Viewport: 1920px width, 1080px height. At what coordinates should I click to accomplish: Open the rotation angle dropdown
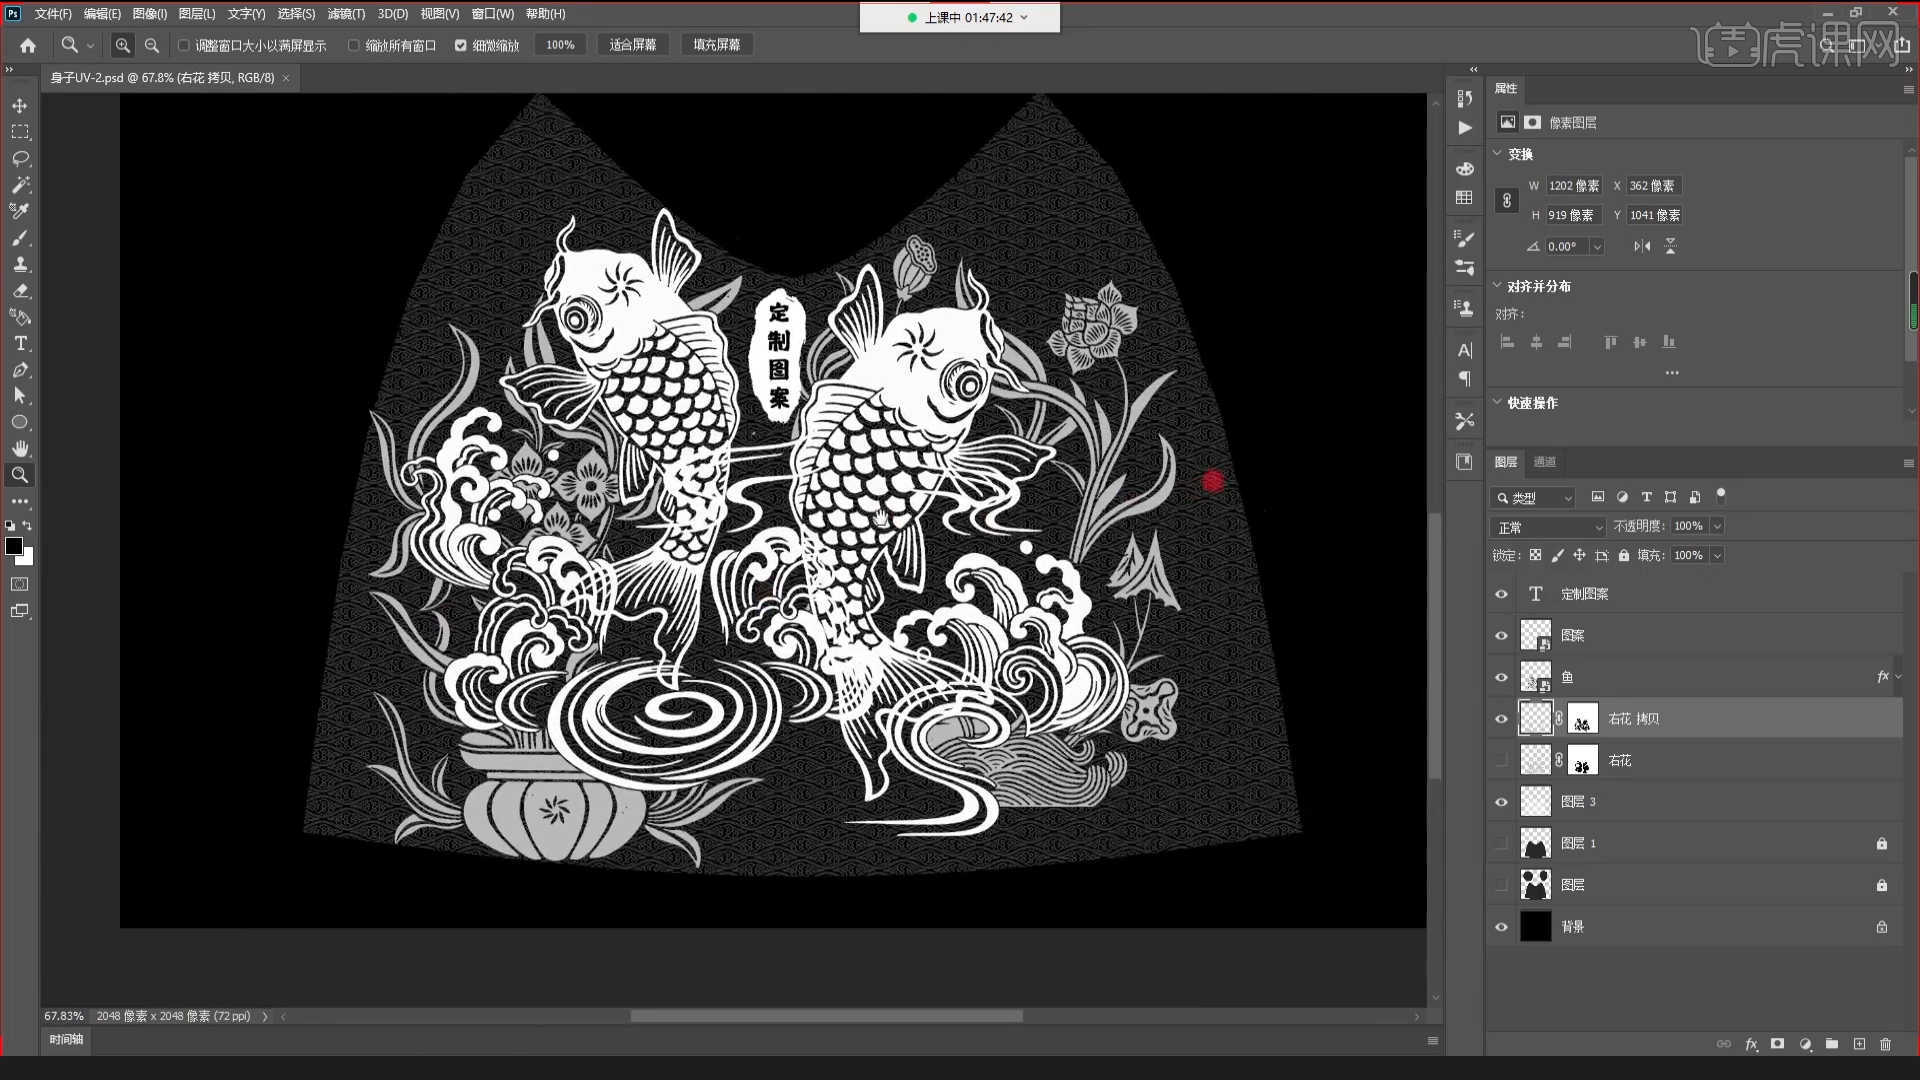[1597, 246]
